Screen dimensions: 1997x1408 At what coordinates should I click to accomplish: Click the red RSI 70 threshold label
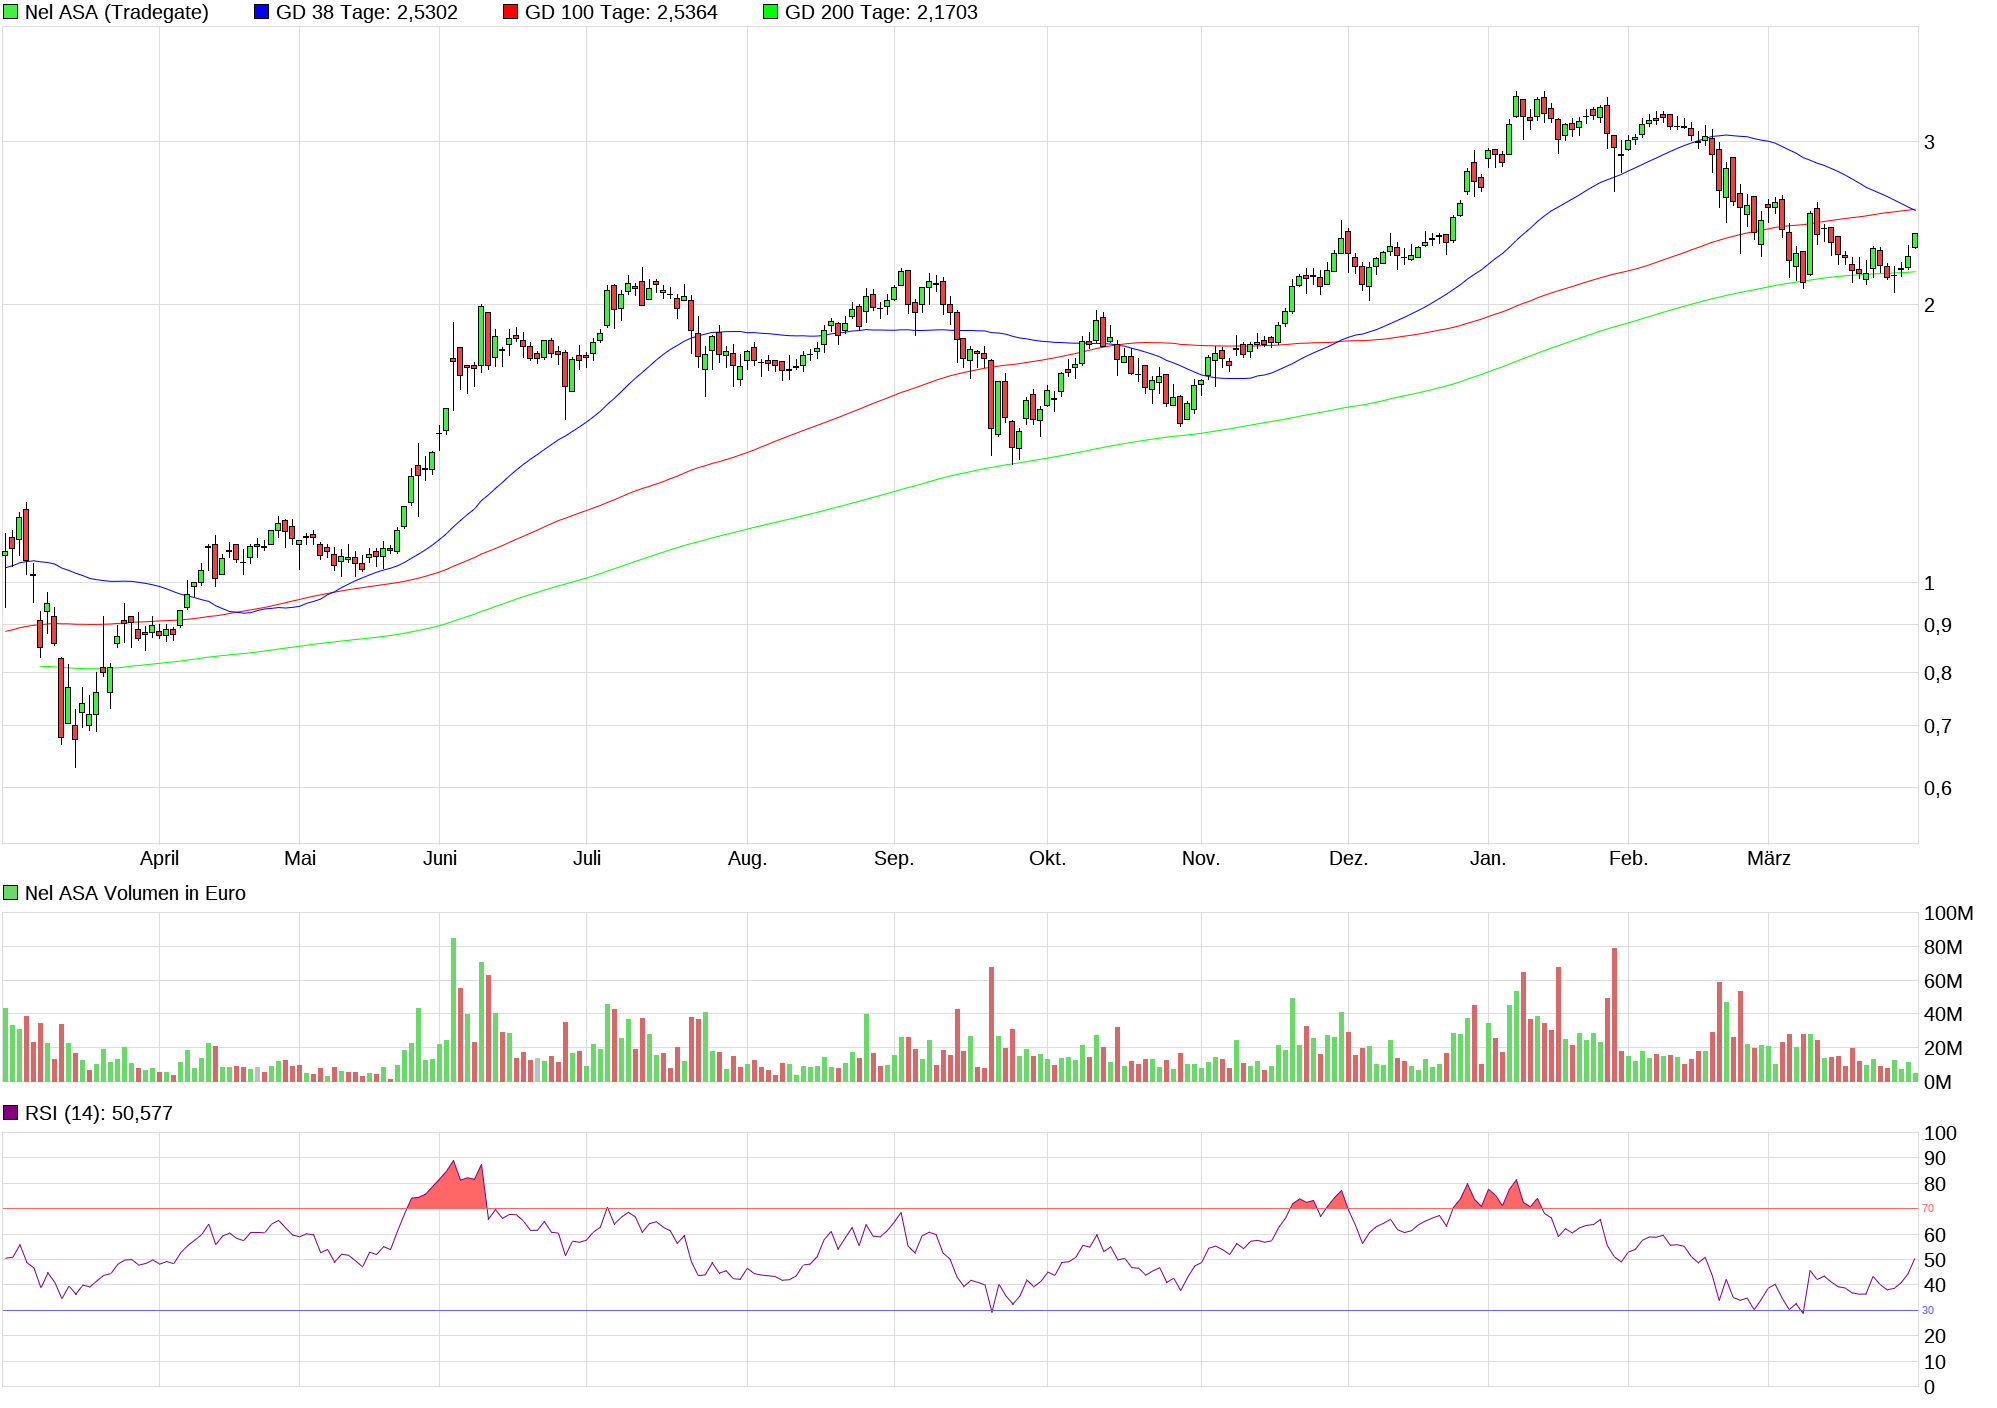coord(1928,1208)
